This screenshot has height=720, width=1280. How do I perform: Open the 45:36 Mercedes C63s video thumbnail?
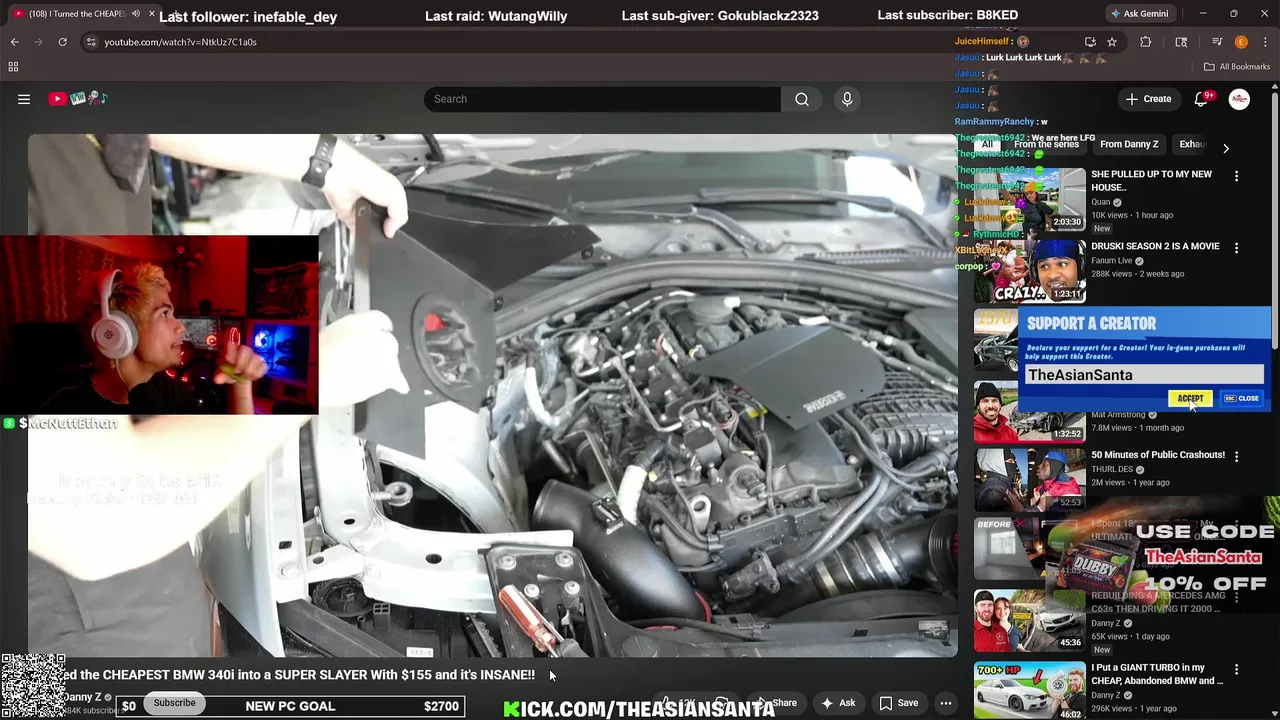pos(1029,620)
